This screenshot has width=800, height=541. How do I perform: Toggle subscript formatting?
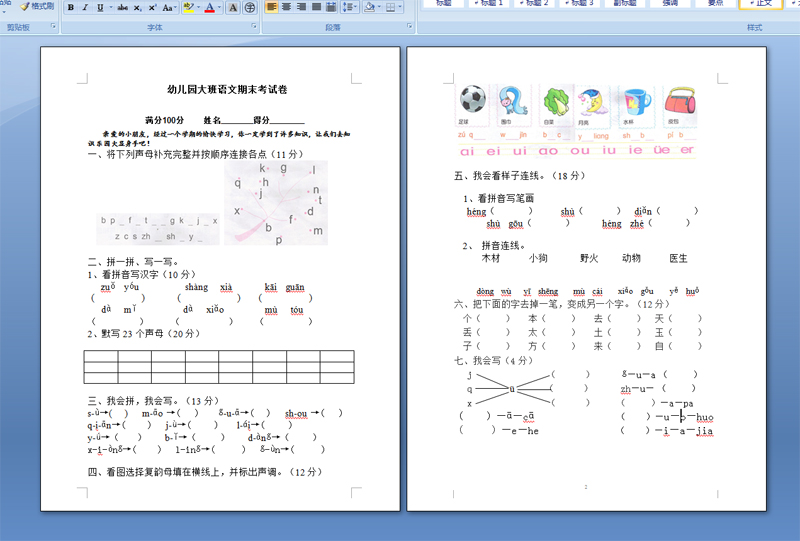(138, 7)
